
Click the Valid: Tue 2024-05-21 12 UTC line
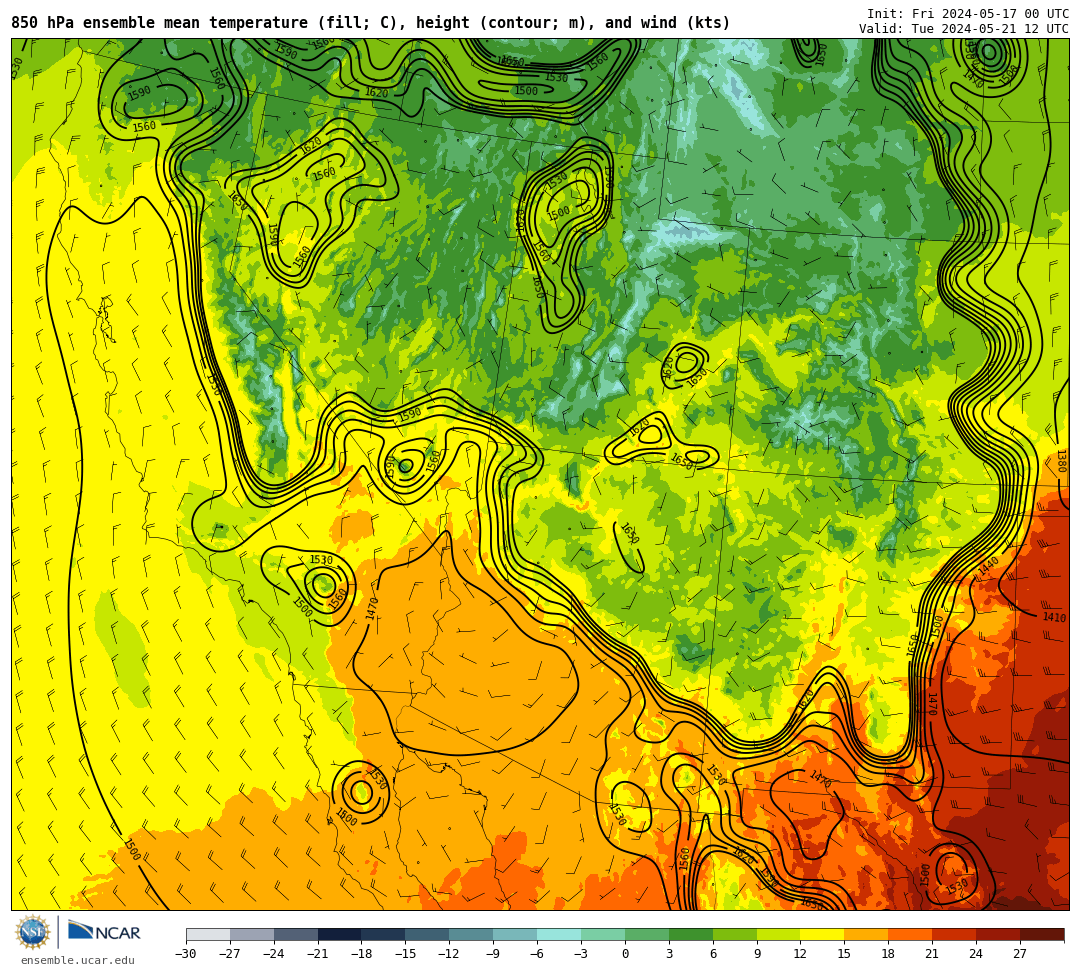tap(964, 29)
